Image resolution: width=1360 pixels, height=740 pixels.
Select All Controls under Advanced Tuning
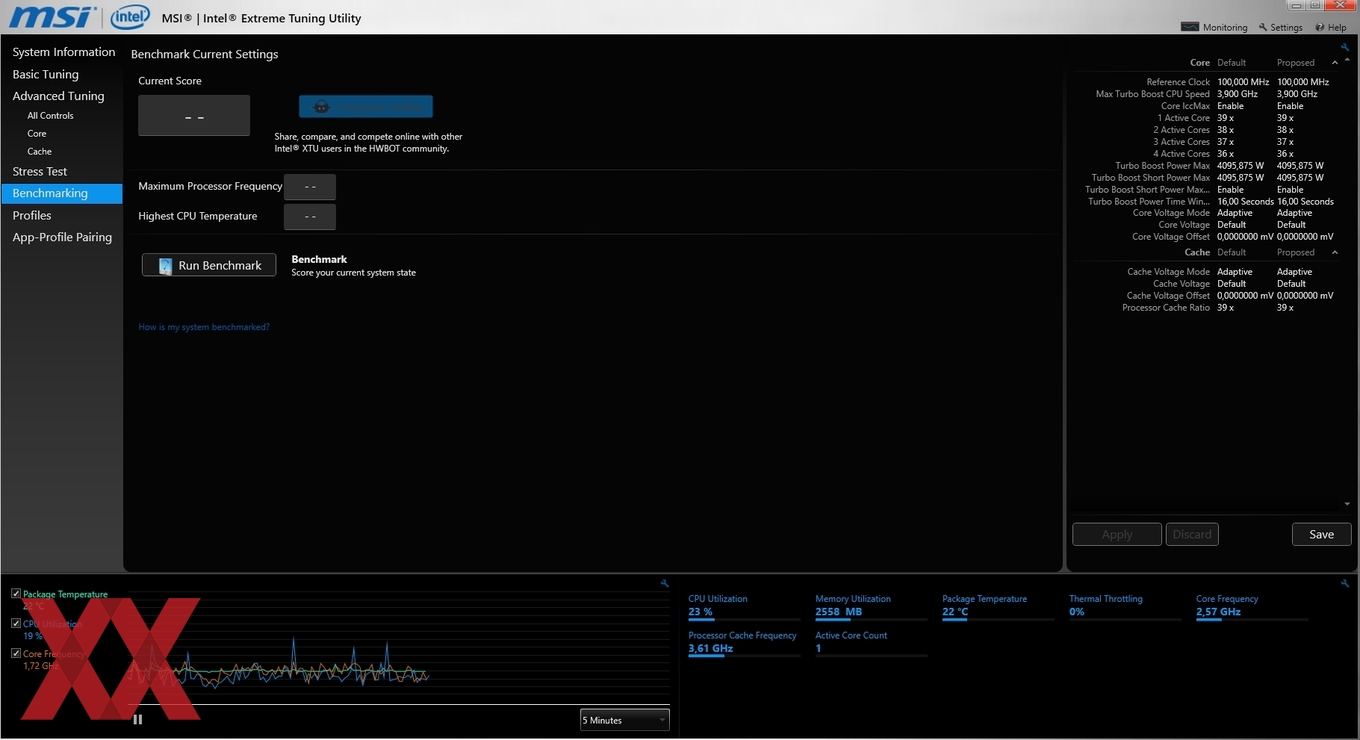click(50, 116)
